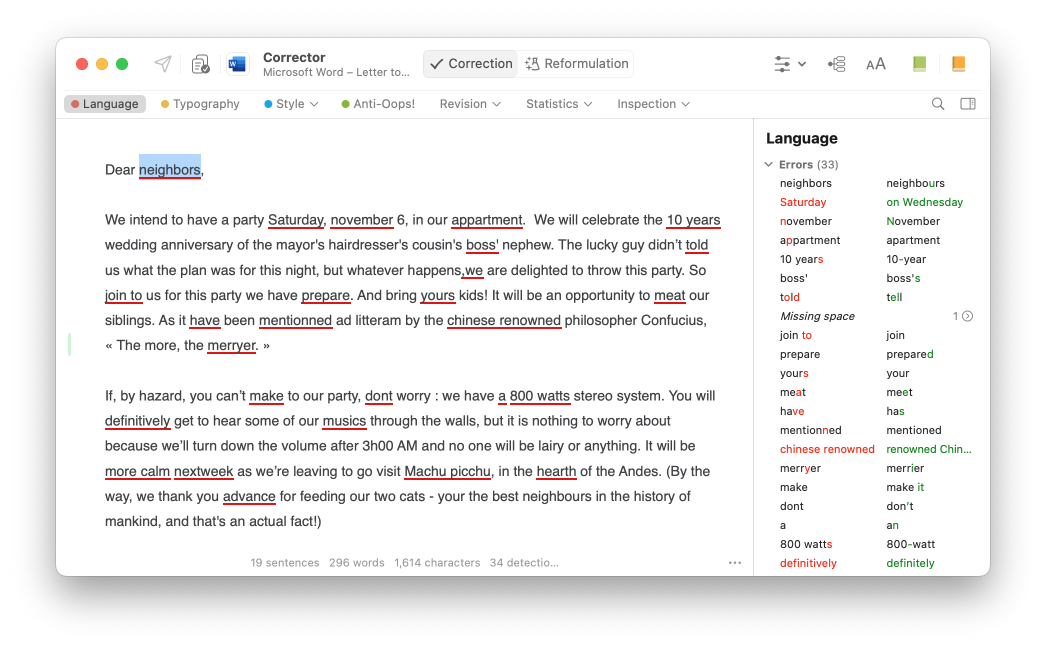Expand the Missing space entry arrow
The image size is (1046, 650).
click(967, 316)
